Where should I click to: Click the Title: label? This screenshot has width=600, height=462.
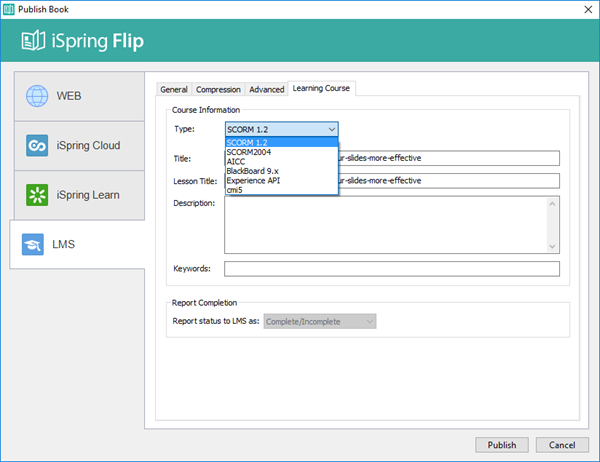pos(182,158)
